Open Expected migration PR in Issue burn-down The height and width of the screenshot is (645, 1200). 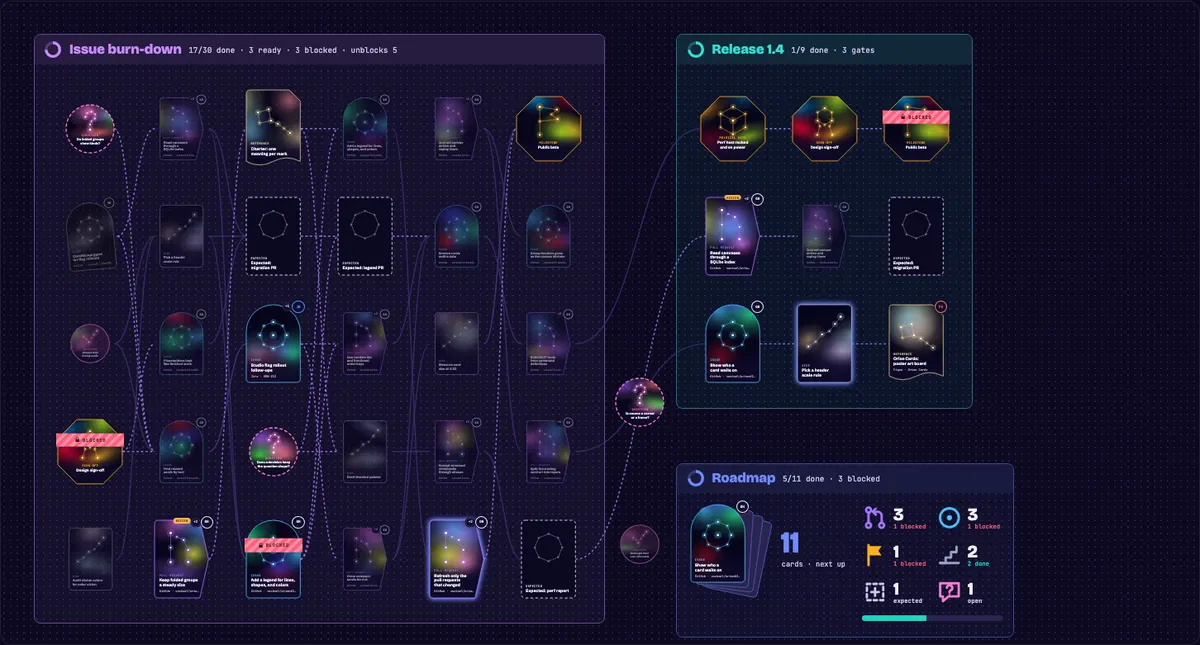[273, 236]
